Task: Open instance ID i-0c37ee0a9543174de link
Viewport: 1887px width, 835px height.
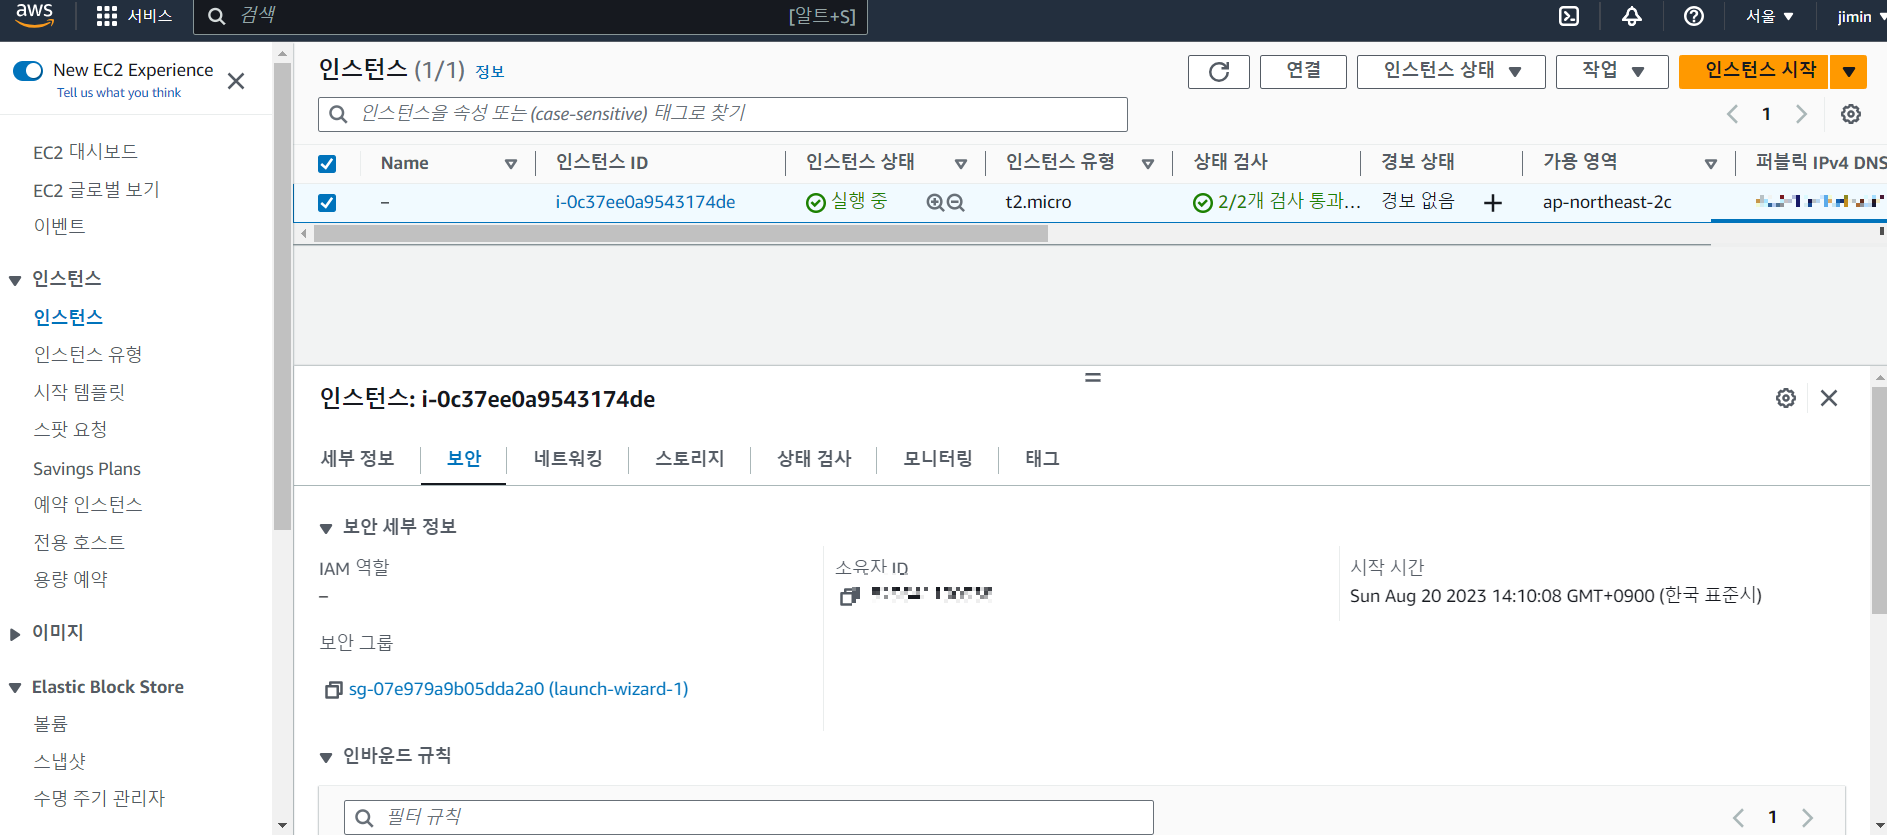Action: pyautogui.click(x=645, y=202)
